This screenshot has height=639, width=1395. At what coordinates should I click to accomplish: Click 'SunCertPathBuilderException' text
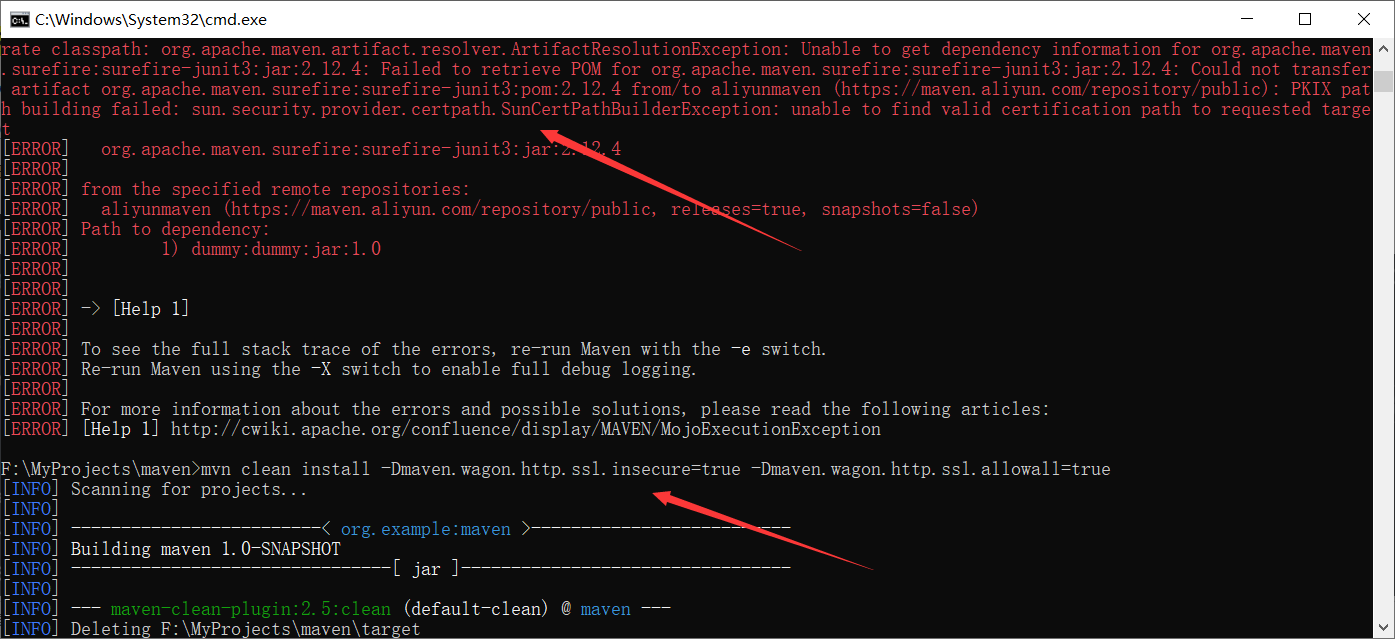[636, 109]
